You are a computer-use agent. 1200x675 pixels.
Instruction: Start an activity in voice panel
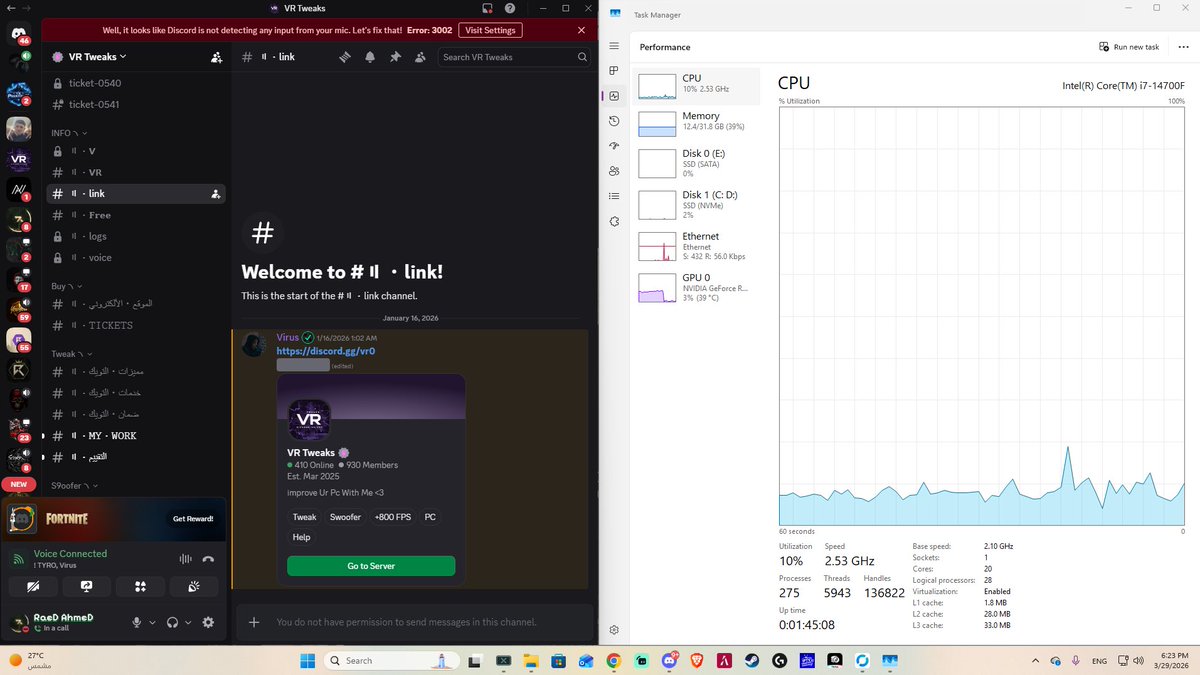click(141, 586)
